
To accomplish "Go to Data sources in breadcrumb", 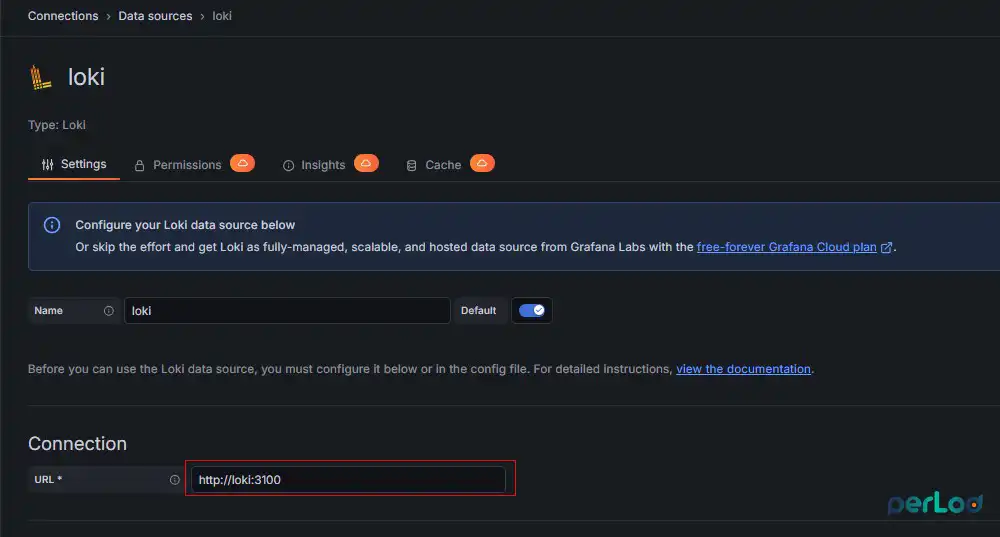I will [x=155, y=16].
